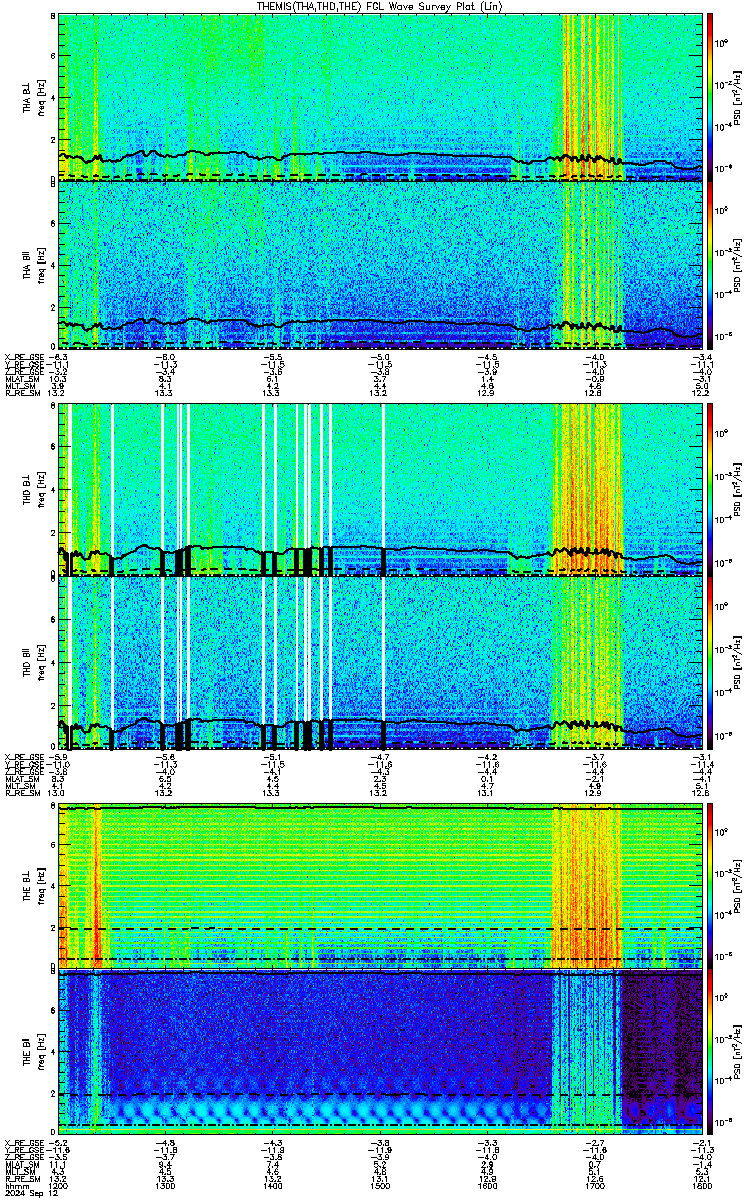Viewport: 750px width, 1200px height.
Task: Click the color bar beside THA BII panel
Action: pos(710,265)
